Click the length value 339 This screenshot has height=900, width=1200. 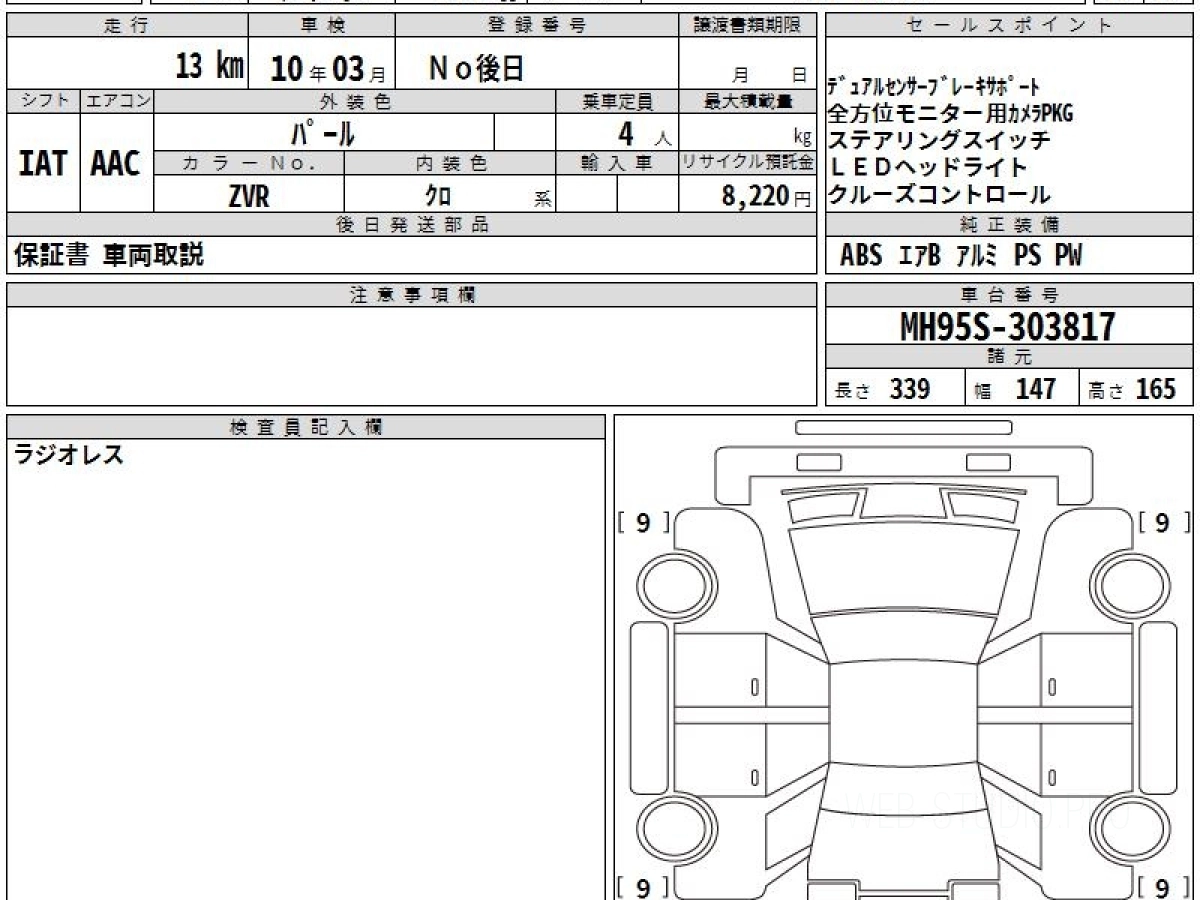[909, 389]
